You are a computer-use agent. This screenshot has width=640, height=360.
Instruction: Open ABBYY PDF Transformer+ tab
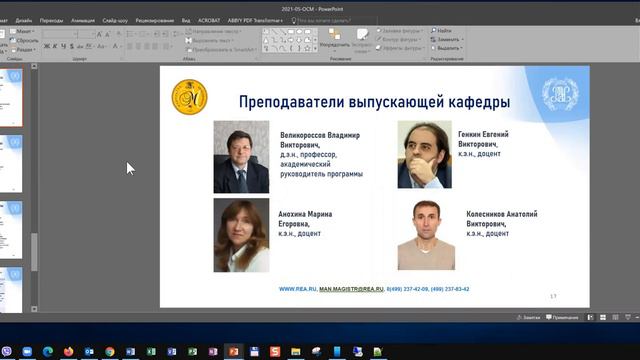(x=255, y=20)
